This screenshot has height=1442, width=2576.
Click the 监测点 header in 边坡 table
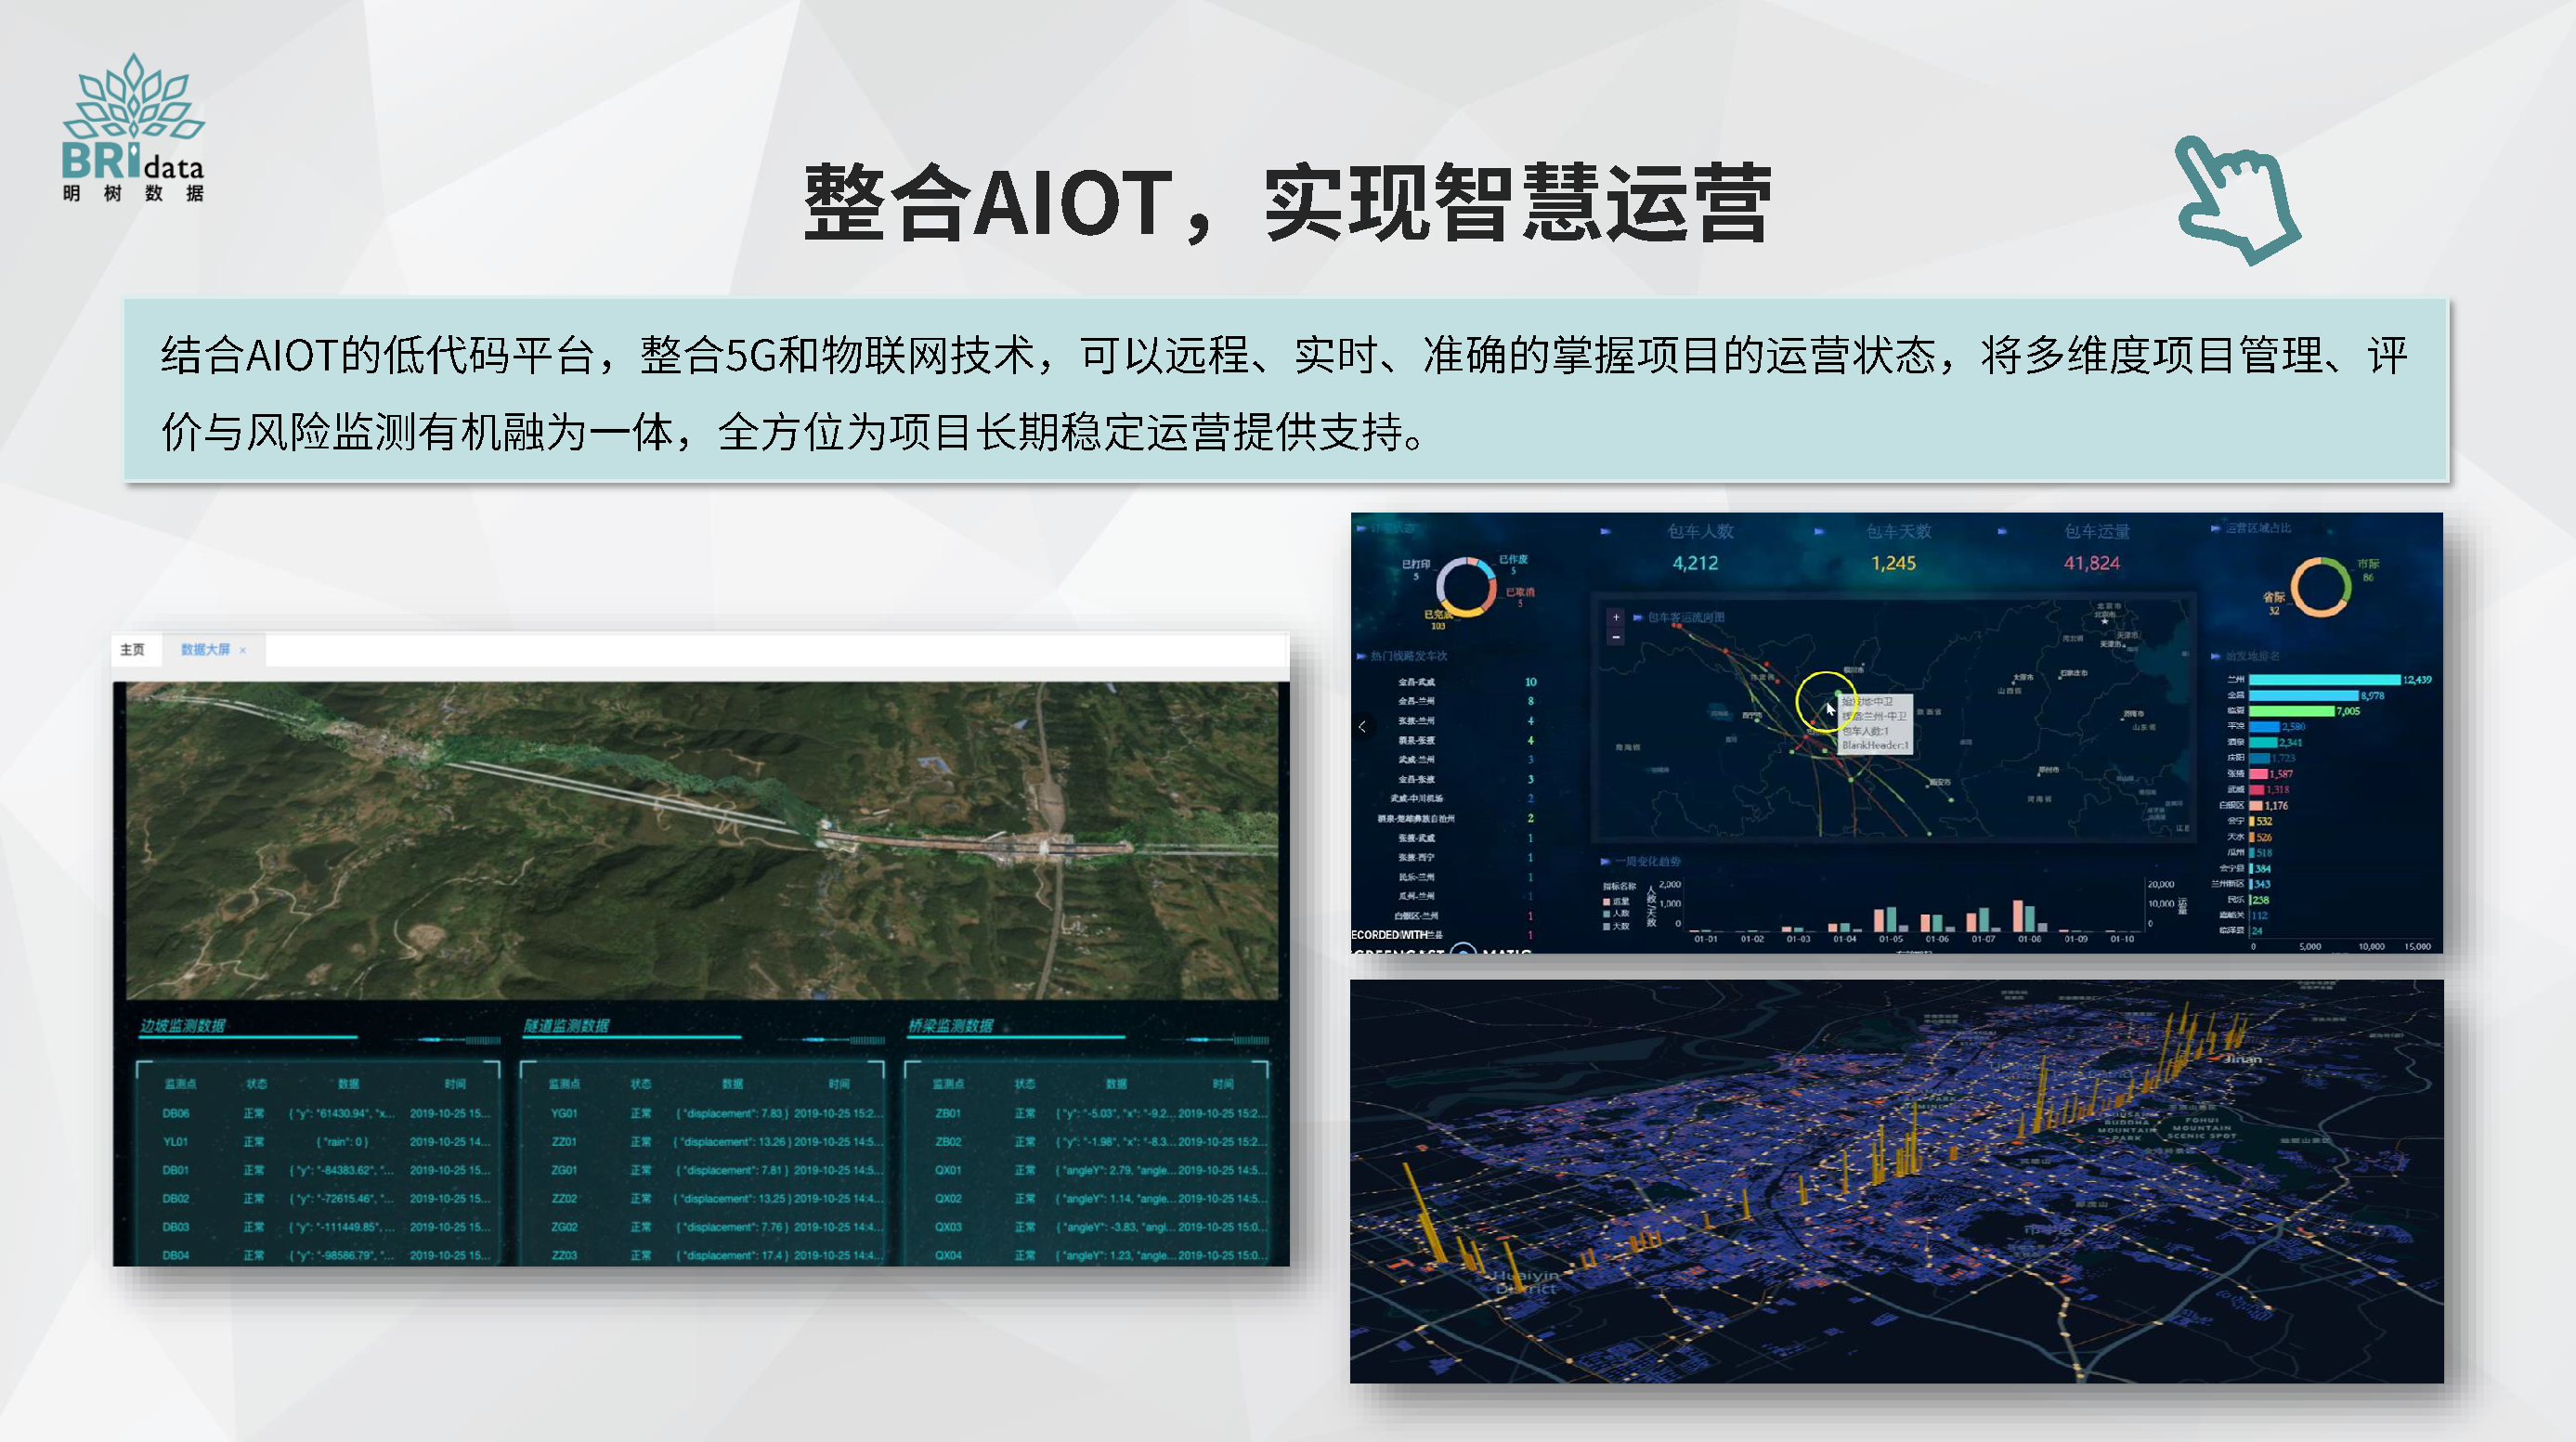(x=180, y=1084)
